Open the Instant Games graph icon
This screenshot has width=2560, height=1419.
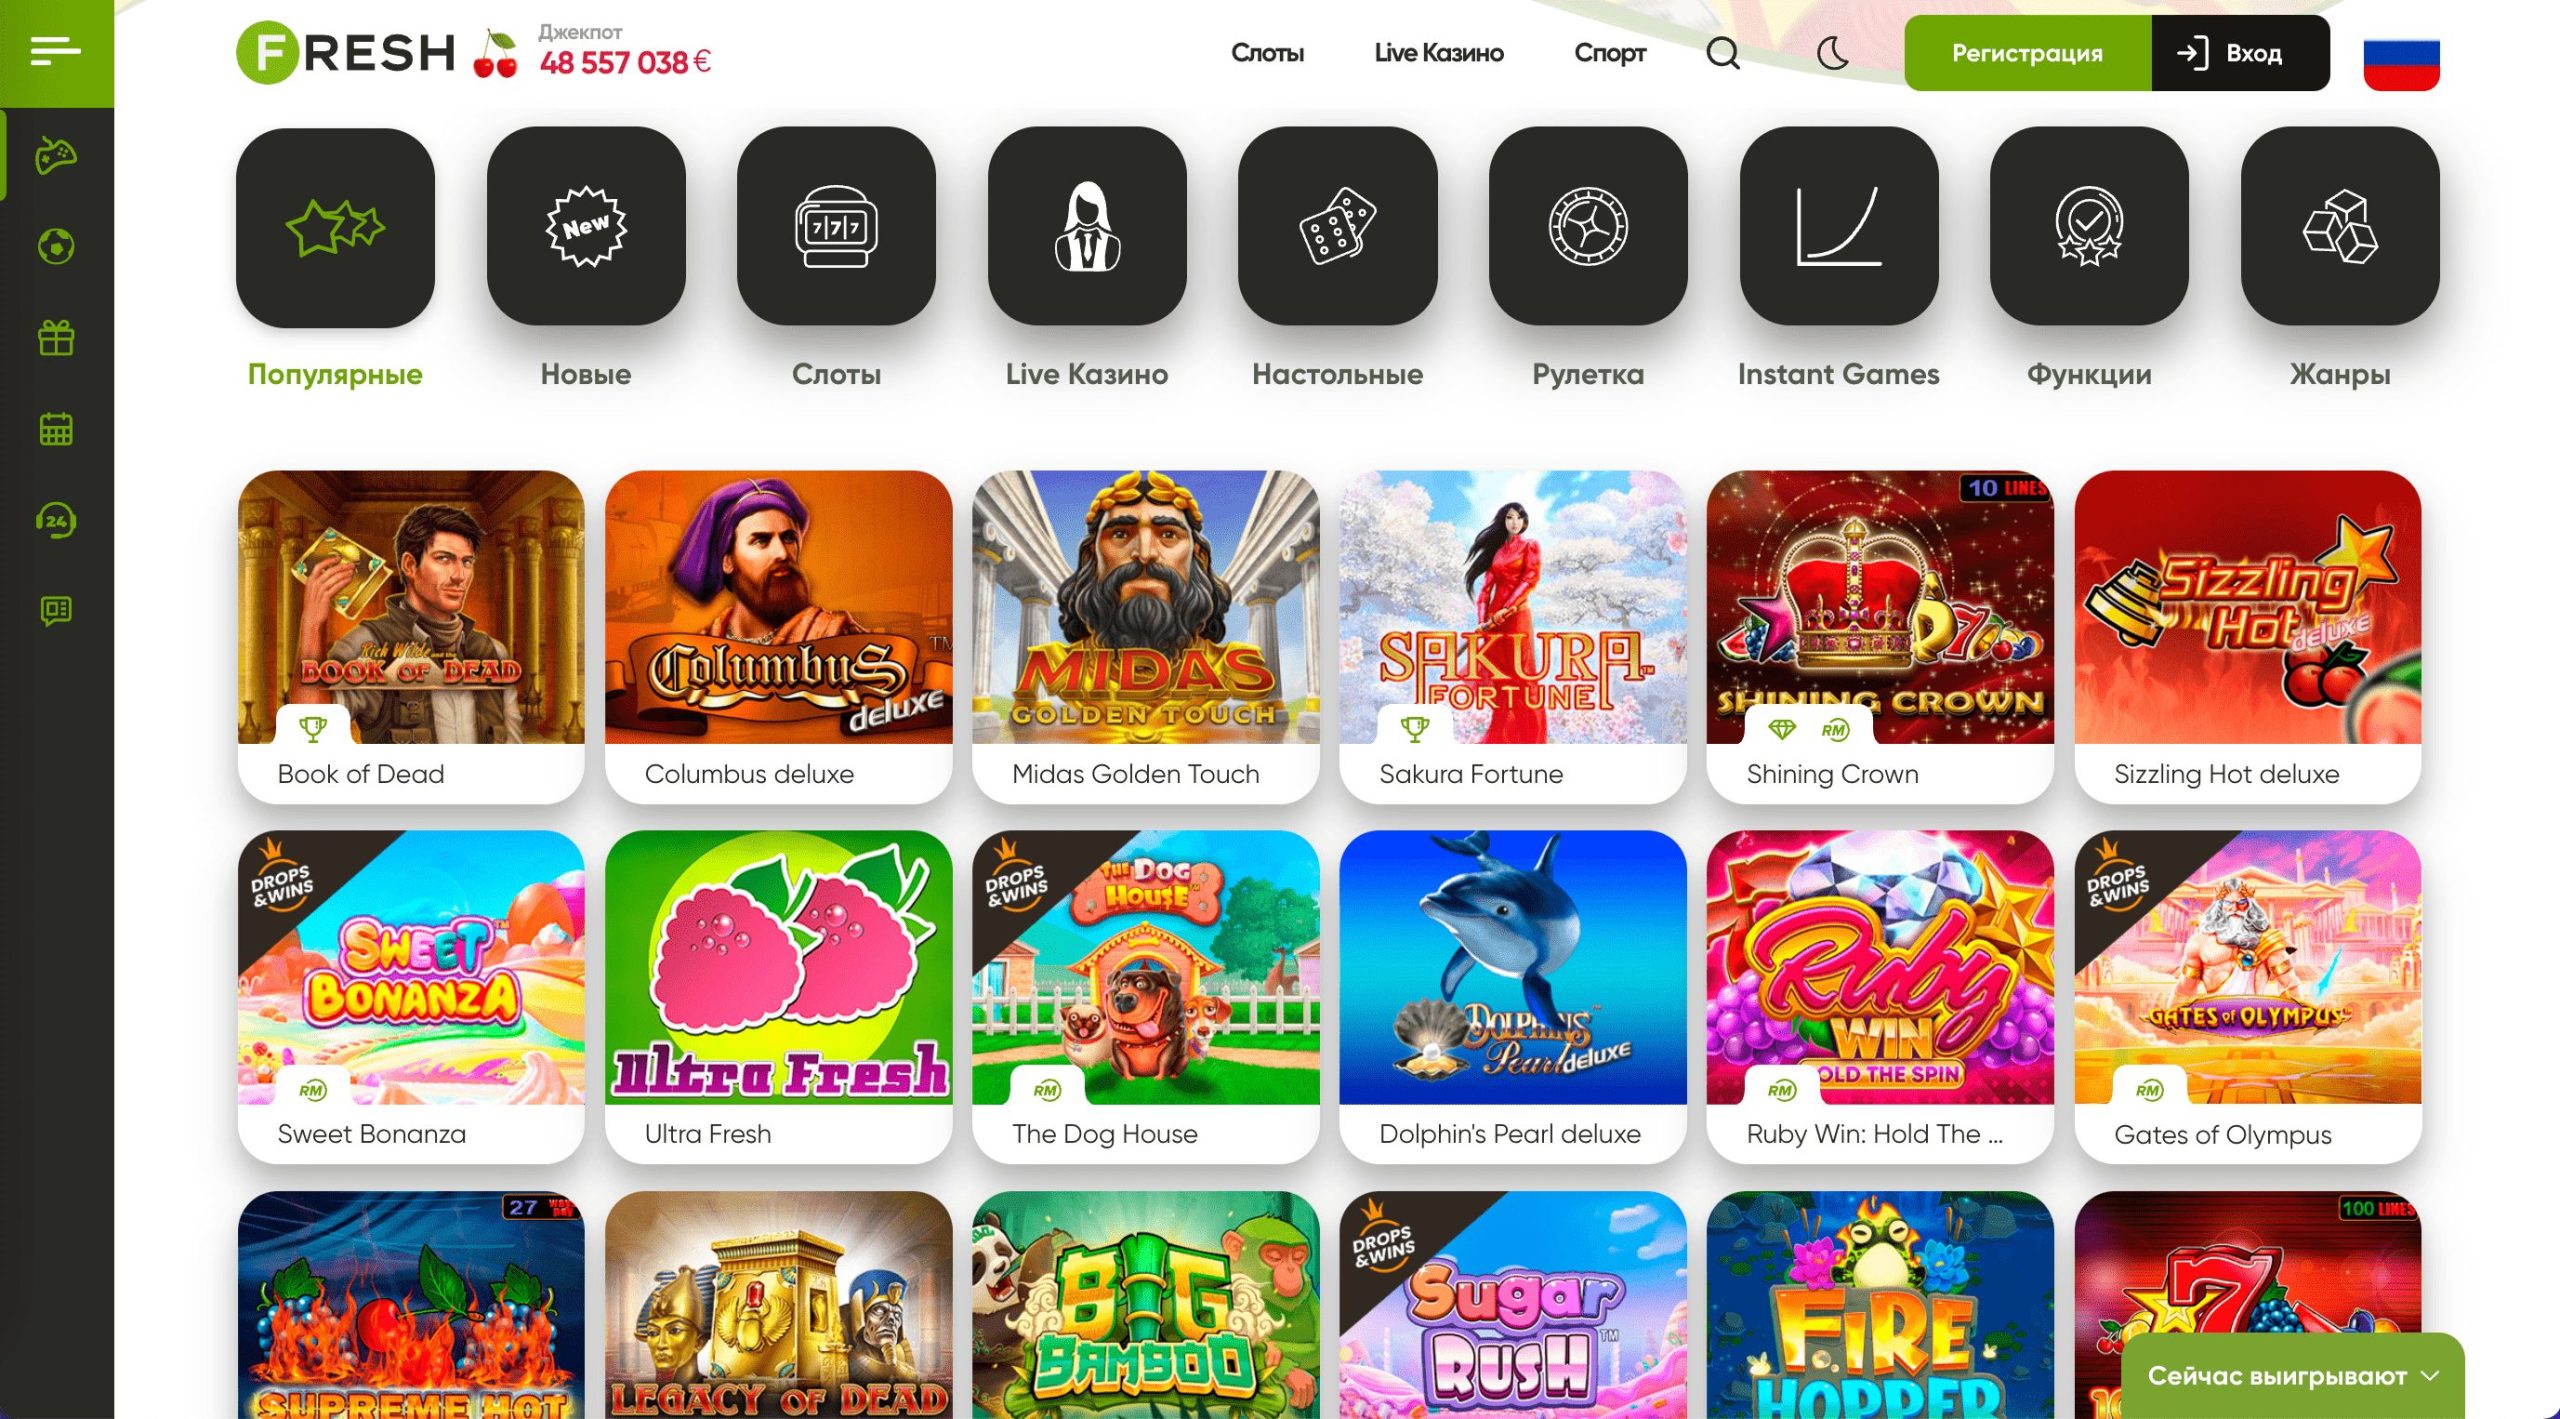point(1839,226)
